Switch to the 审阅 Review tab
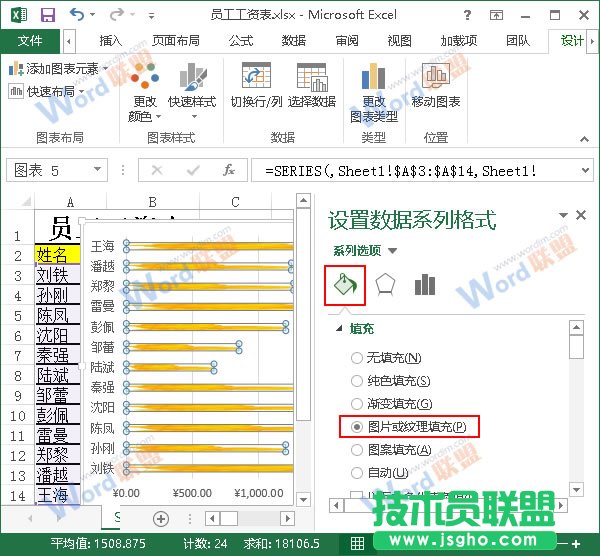The height and width of the screenshot is (556, 600). coord(347,41)
